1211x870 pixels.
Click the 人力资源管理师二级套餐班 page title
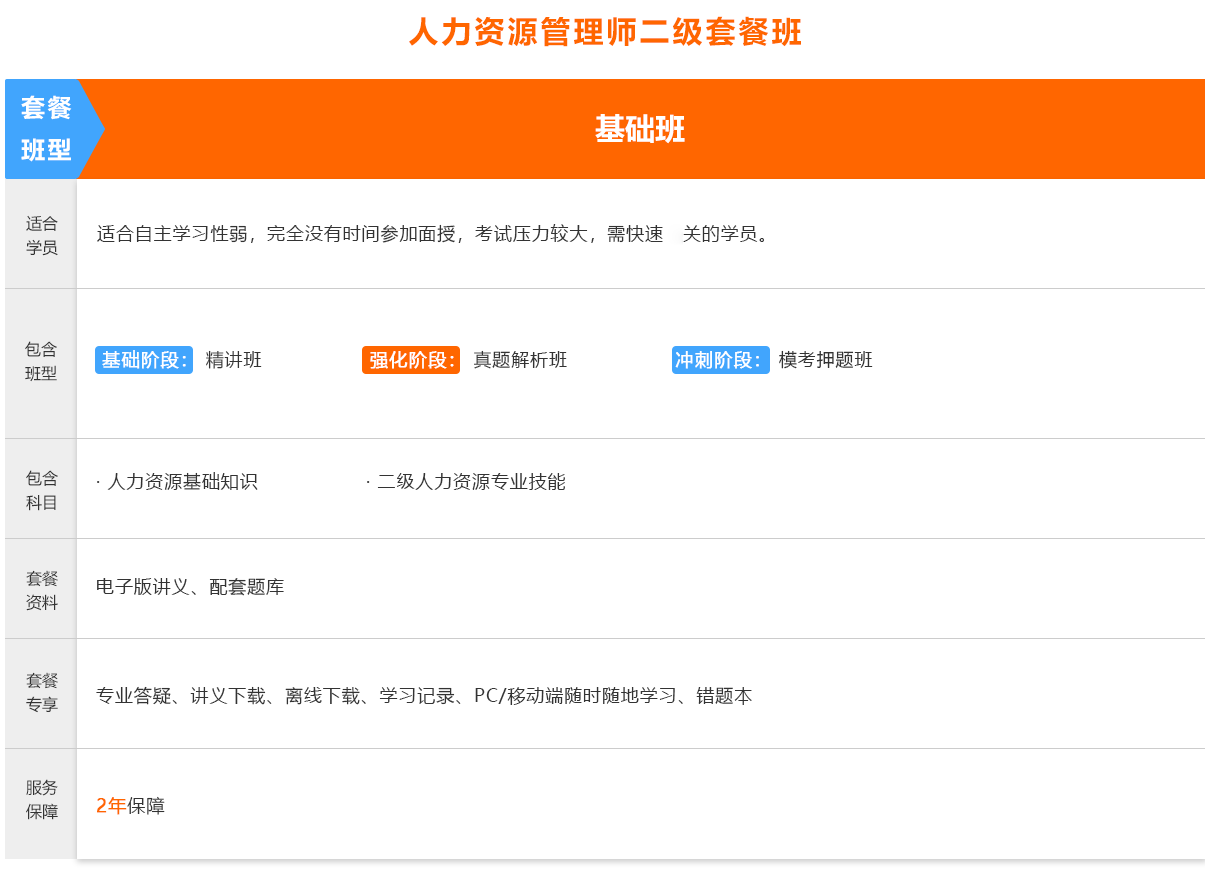coord(605,32)
